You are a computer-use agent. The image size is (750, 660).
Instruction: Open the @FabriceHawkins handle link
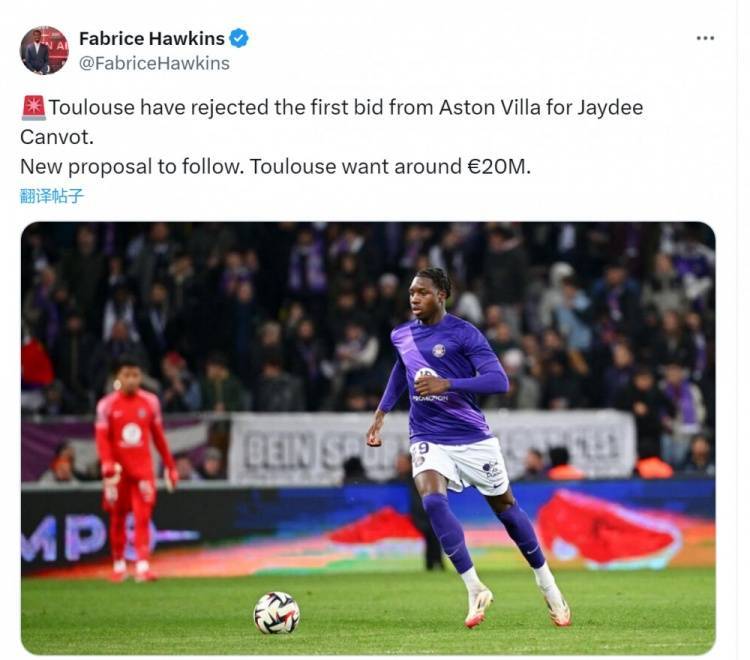click(x=154, y=64)
